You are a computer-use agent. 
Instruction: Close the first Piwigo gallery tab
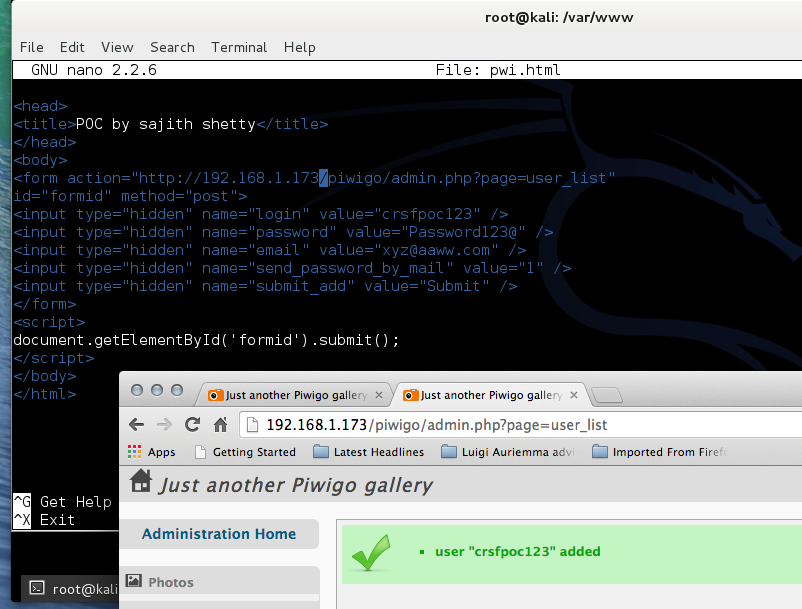tap(379, 395)
